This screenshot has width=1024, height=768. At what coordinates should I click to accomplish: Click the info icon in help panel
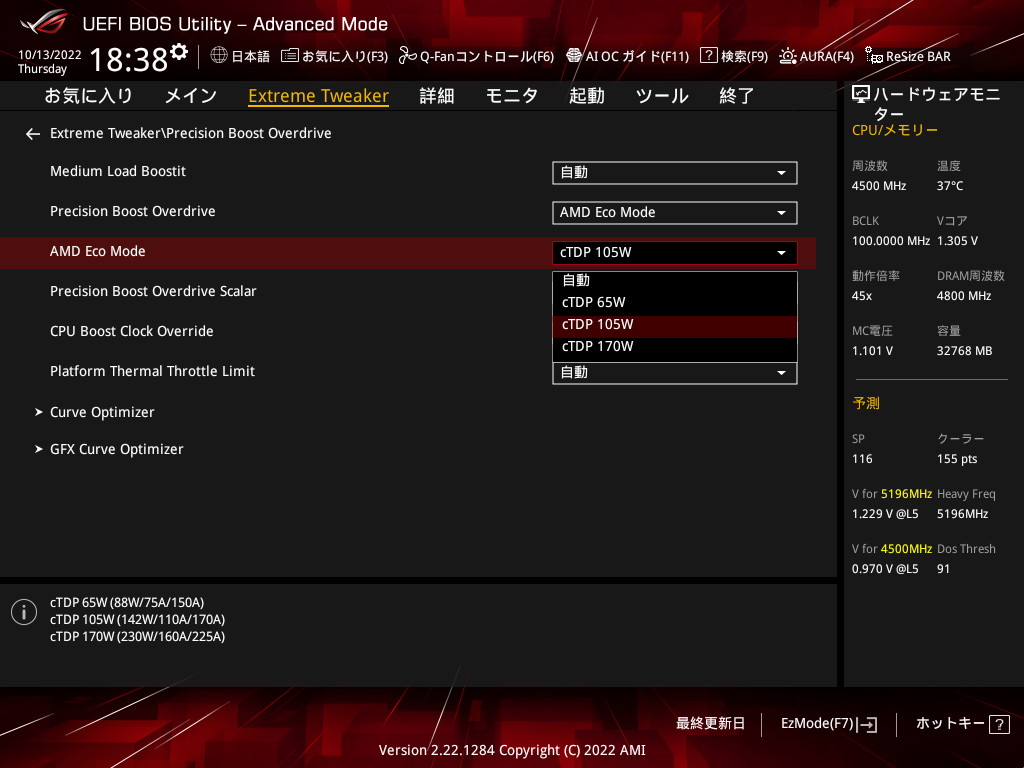tap(24, 612)
